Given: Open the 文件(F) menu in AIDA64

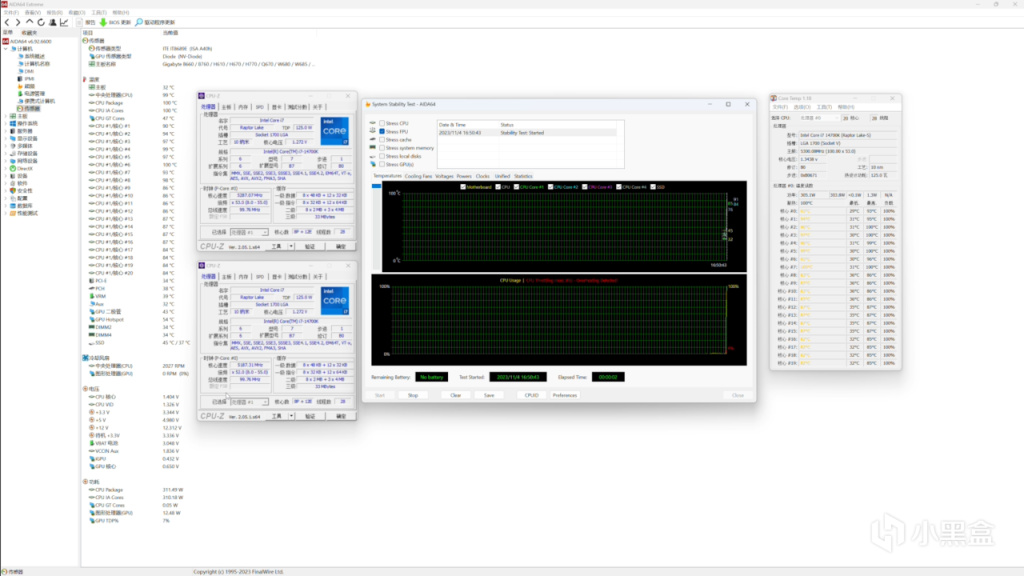Looking at the screenshot, I should pos(11,12).
